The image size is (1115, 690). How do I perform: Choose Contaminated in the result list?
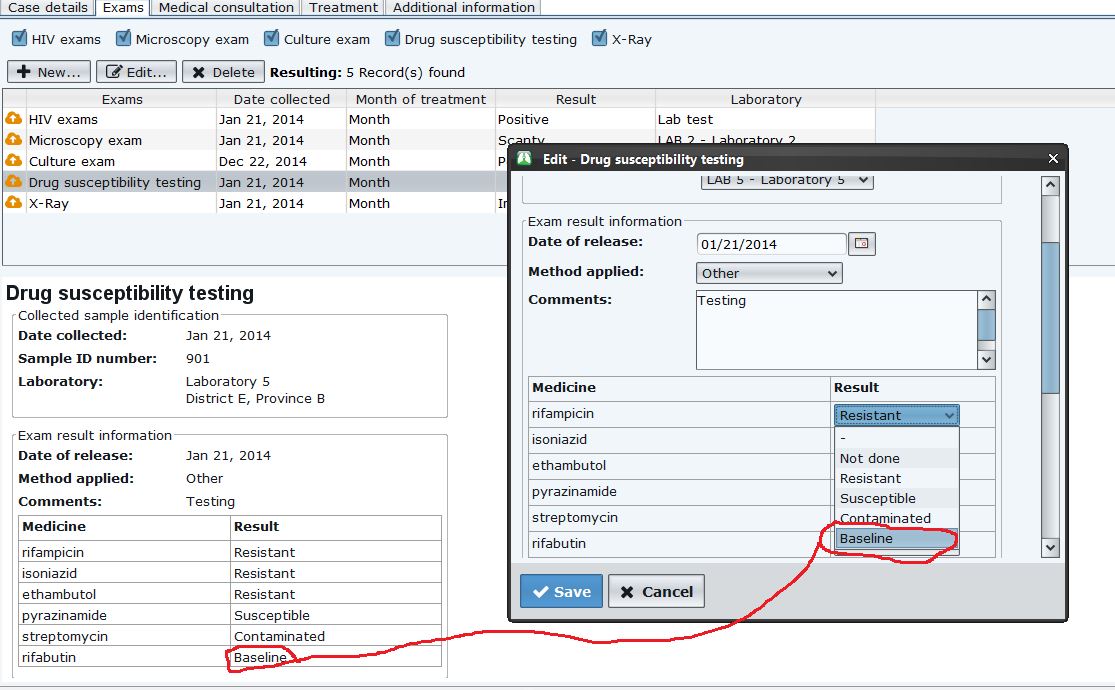(x=896, y=518)
